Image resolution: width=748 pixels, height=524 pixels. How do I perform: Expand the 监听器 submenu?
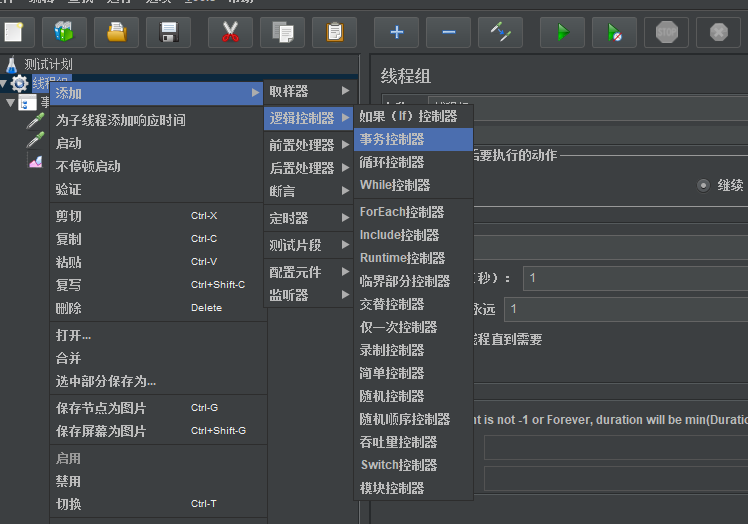(x=309, y=295)
